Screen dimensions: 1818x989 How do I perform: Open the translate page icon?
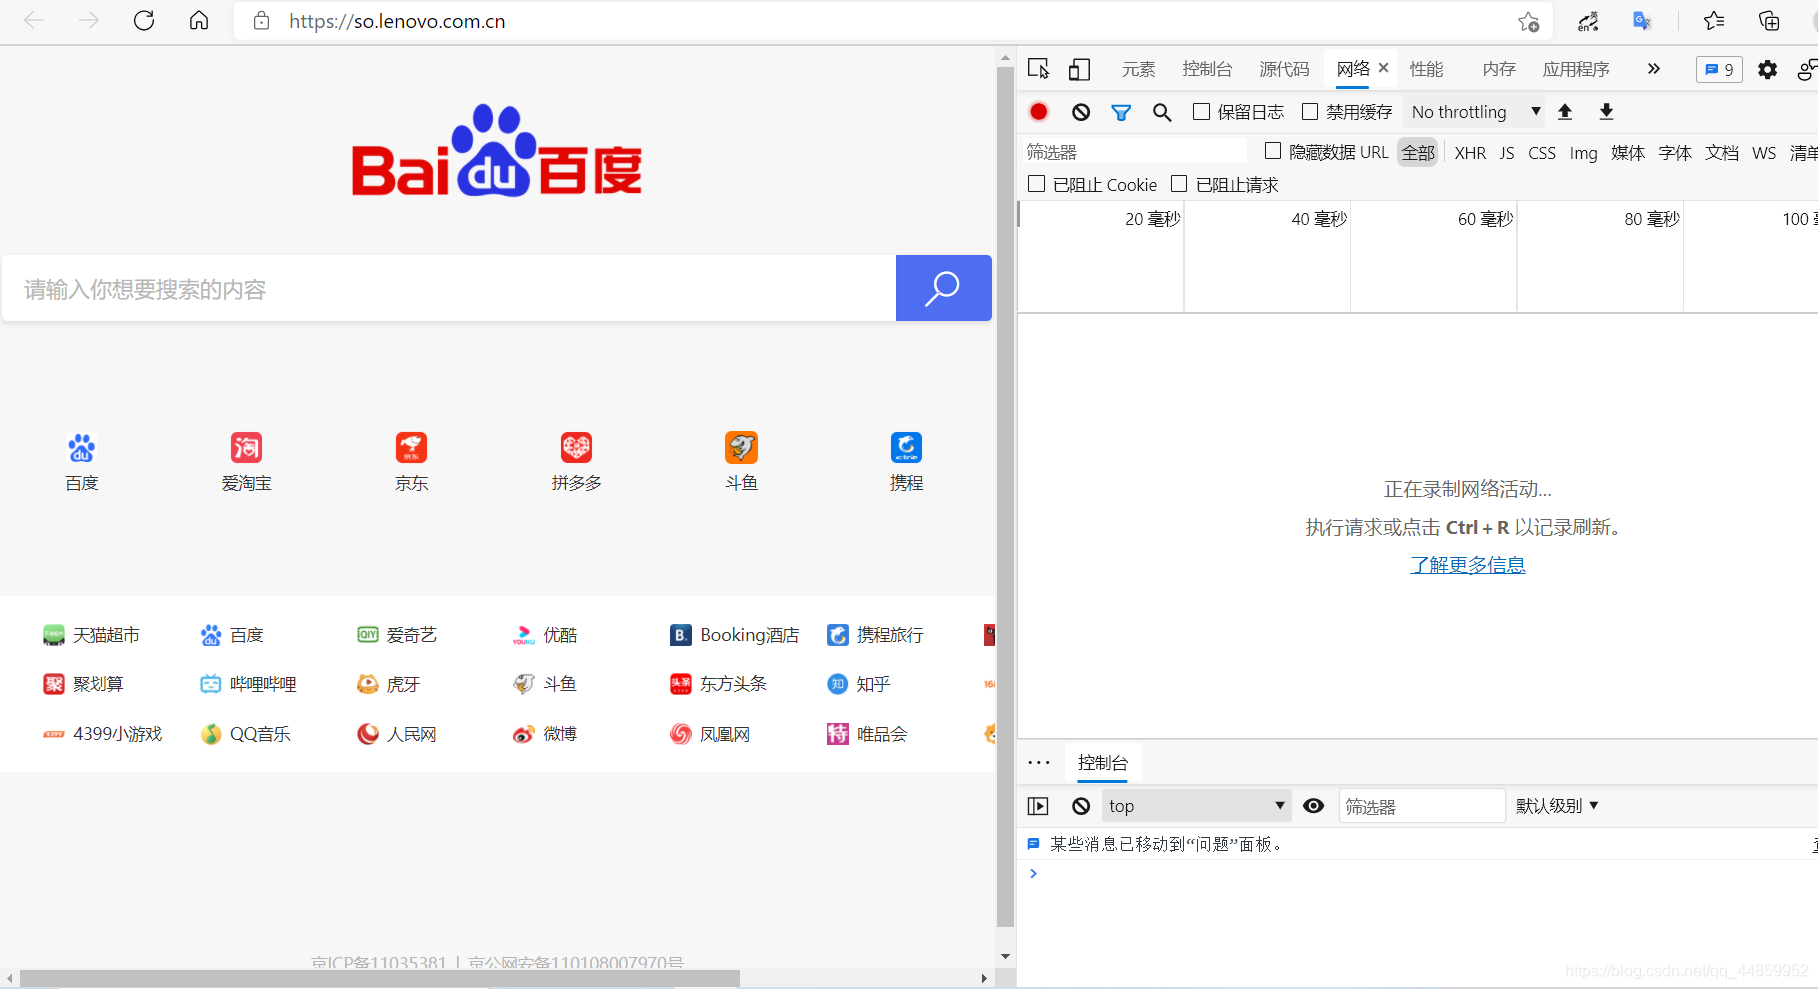pyautogui.click(x=1642, y=21)
